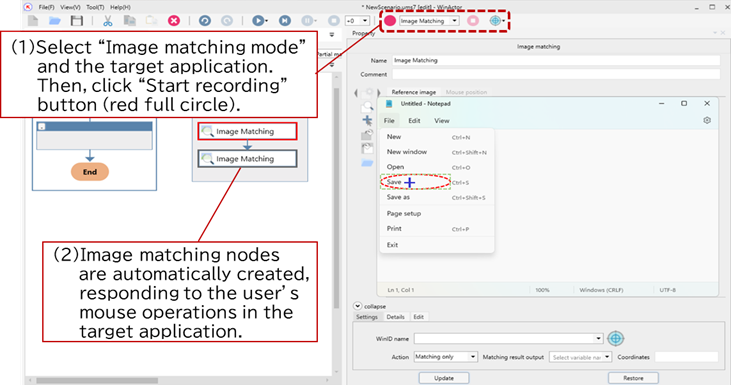Switch to the Edit tab in the Property panel
This screenshot has height=385, width=731.
click(x=419, y=317)
